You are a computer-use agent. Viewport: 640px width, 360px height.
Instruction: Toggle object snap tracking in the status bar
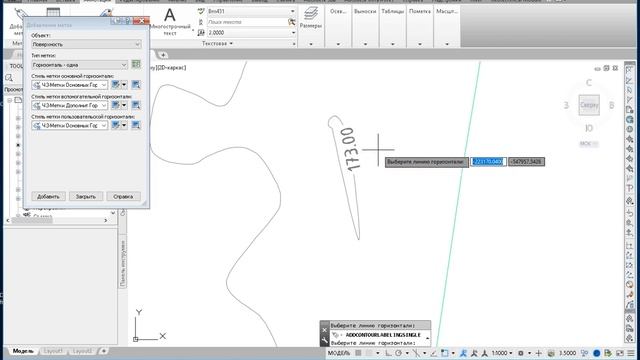coord(433,353)
